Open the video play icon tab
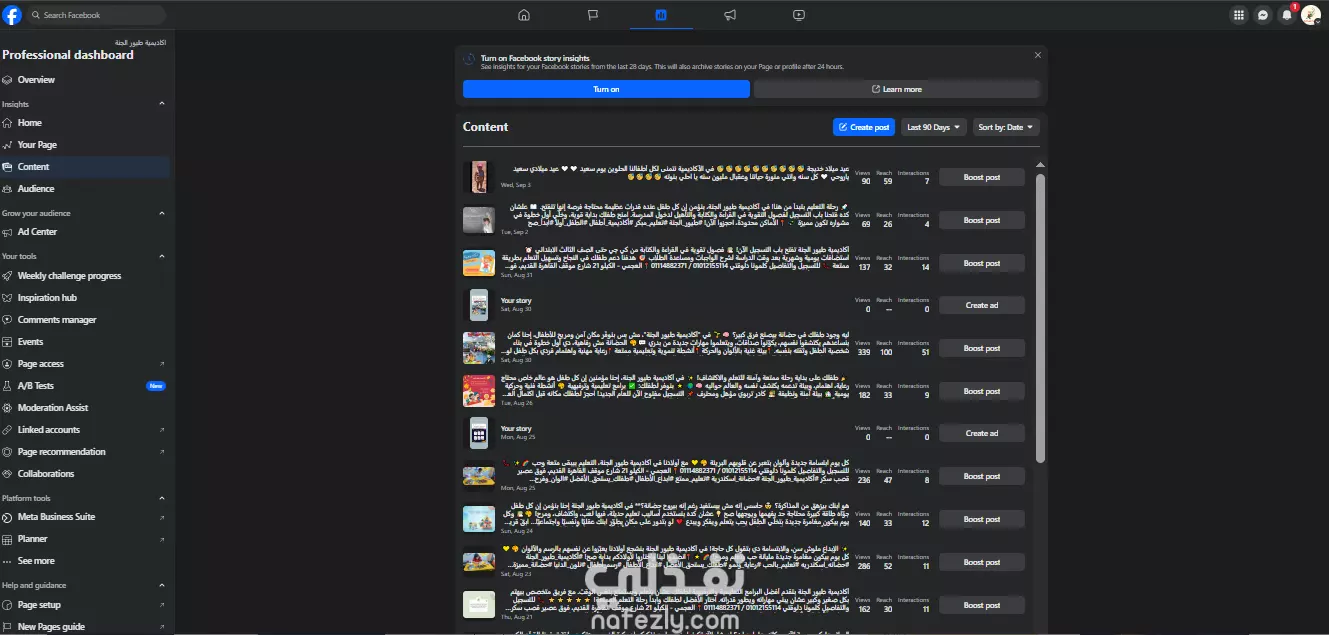Screen dimensions: 1329x635 (798, 15)
